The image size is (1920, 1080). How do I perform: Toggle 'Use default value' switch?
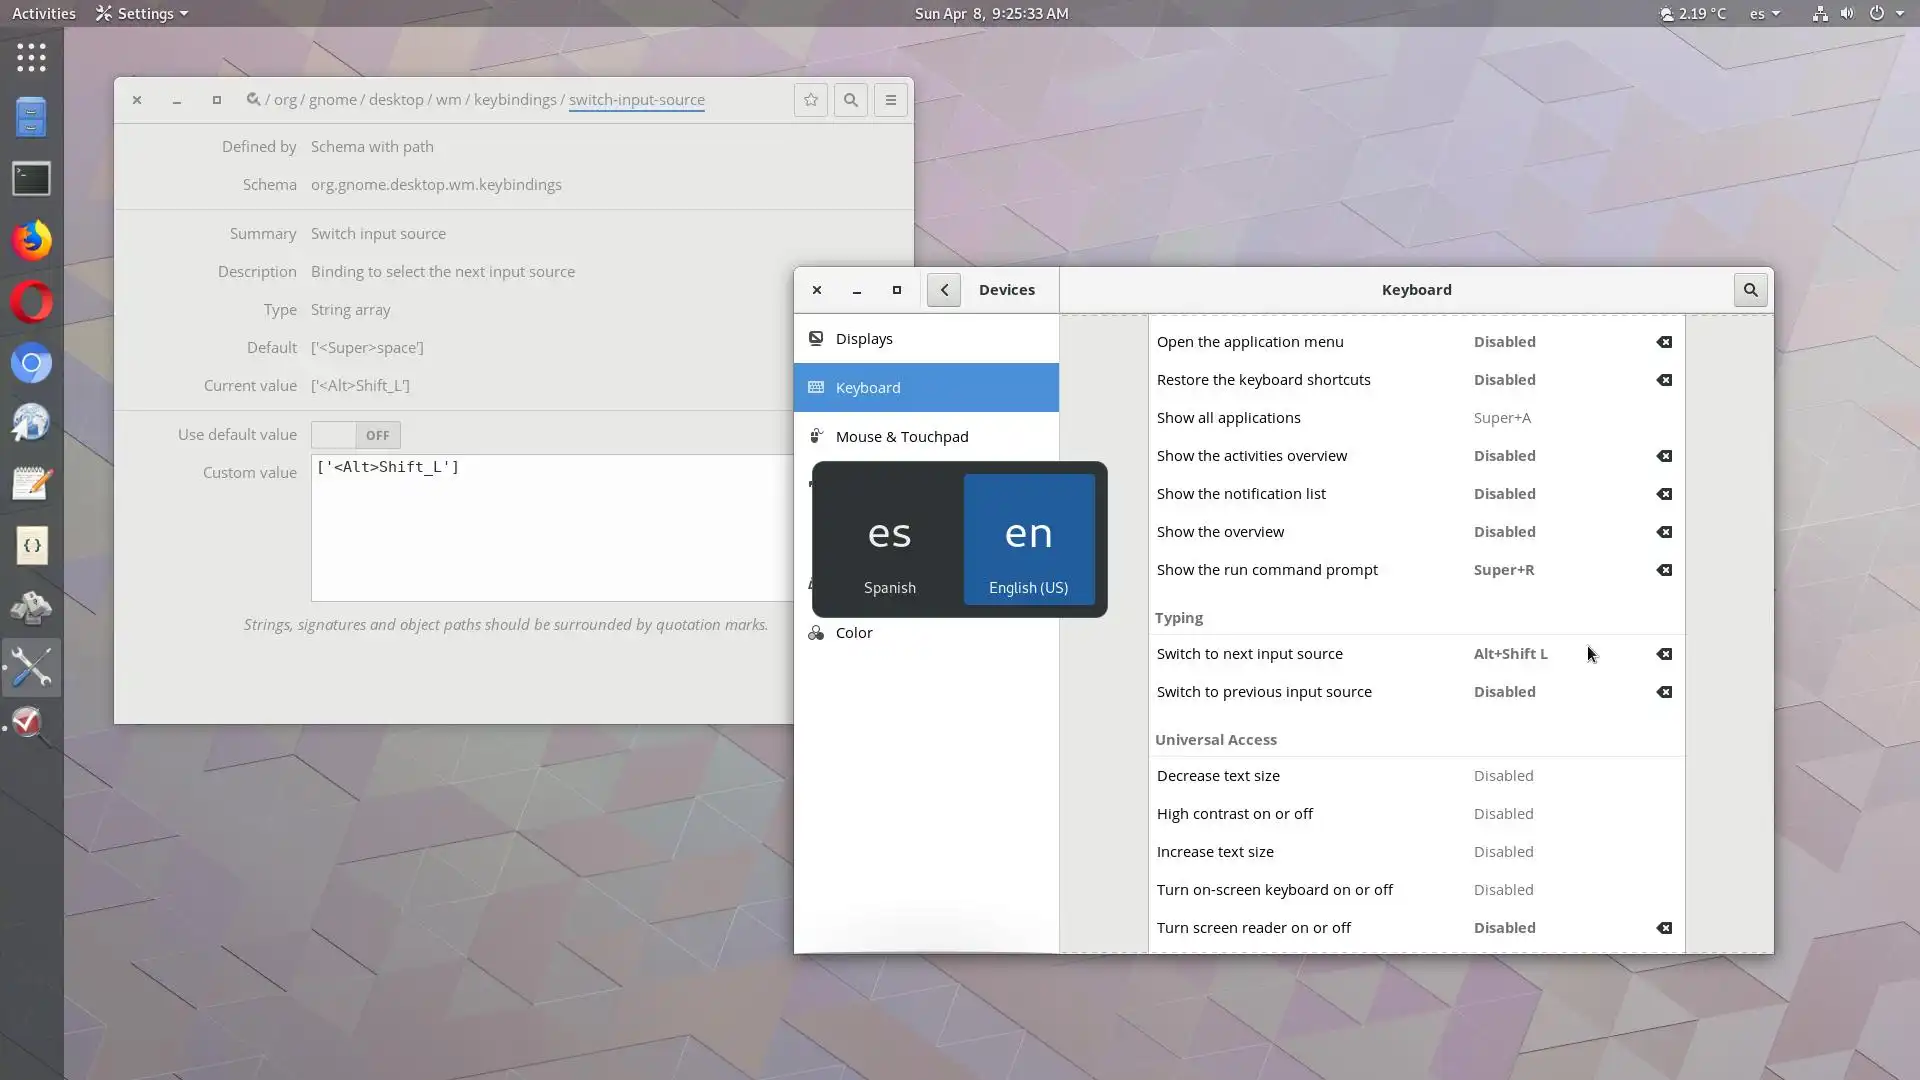(x=356, y=435)
